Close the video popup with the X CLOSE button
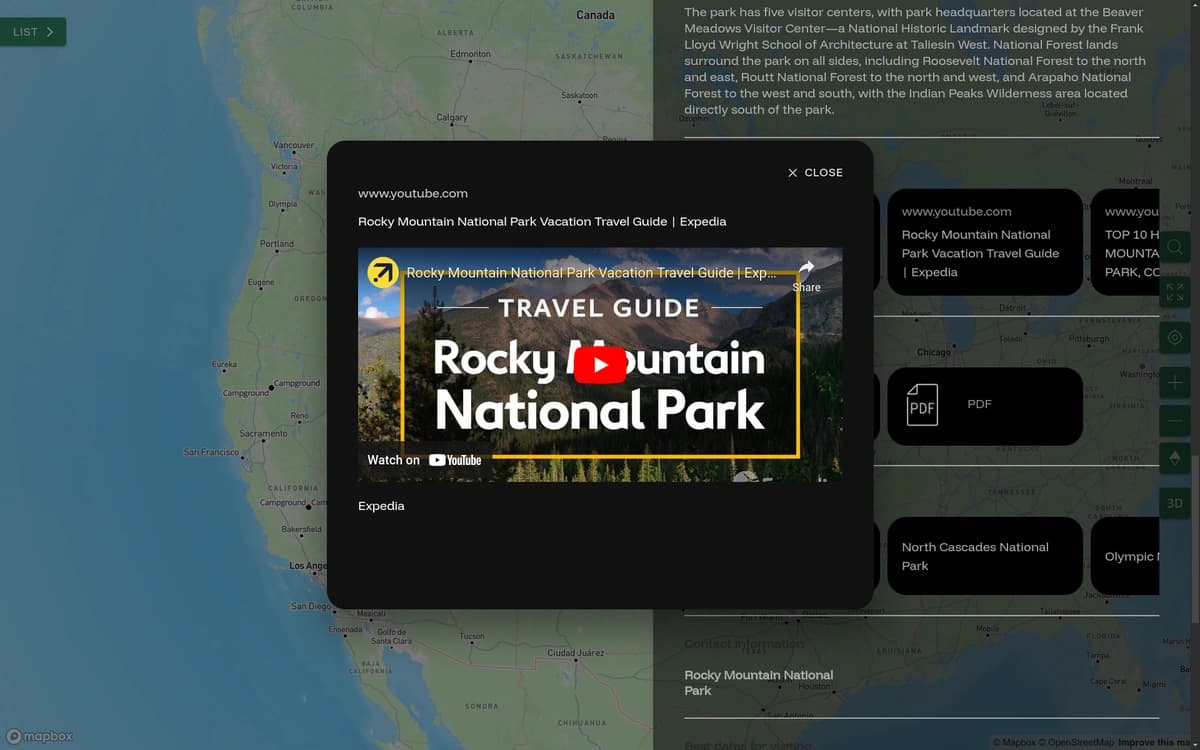Image resolution: width=1200 pixels, height=750 pixels. point(815,172)
